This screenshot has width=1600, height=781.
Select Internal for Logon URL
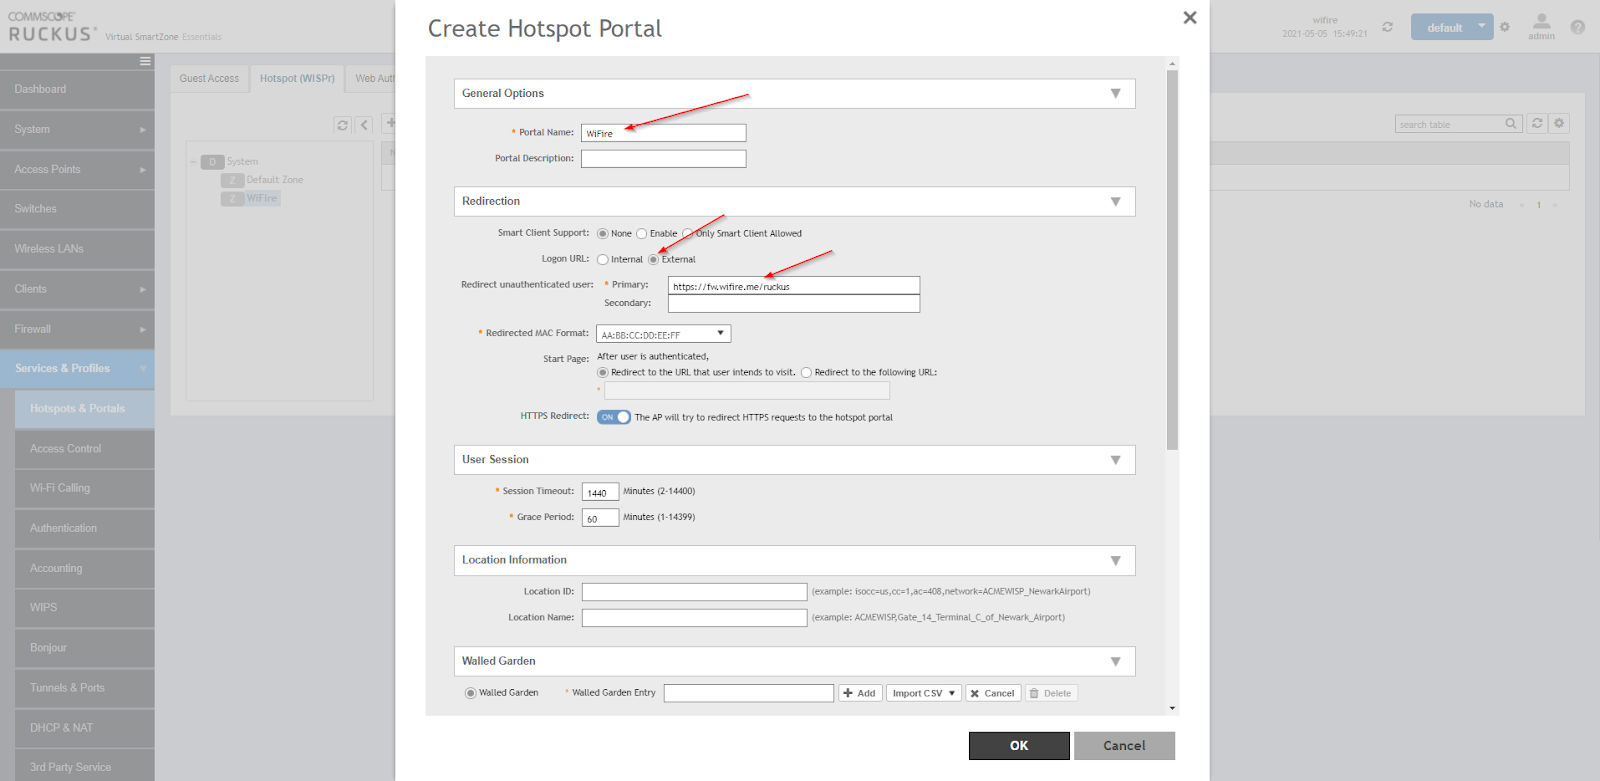coord(603,260)
